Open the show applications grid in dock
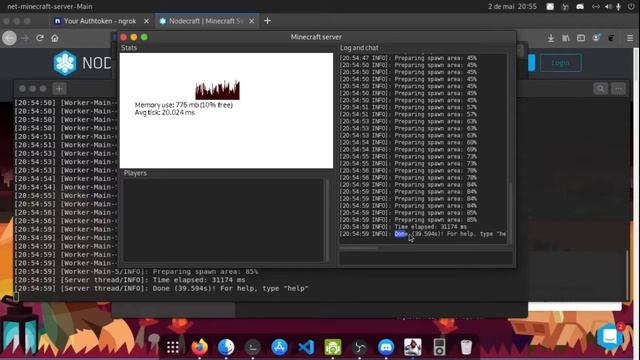Screen dimensions: 640x360 [x=173, y=347]
